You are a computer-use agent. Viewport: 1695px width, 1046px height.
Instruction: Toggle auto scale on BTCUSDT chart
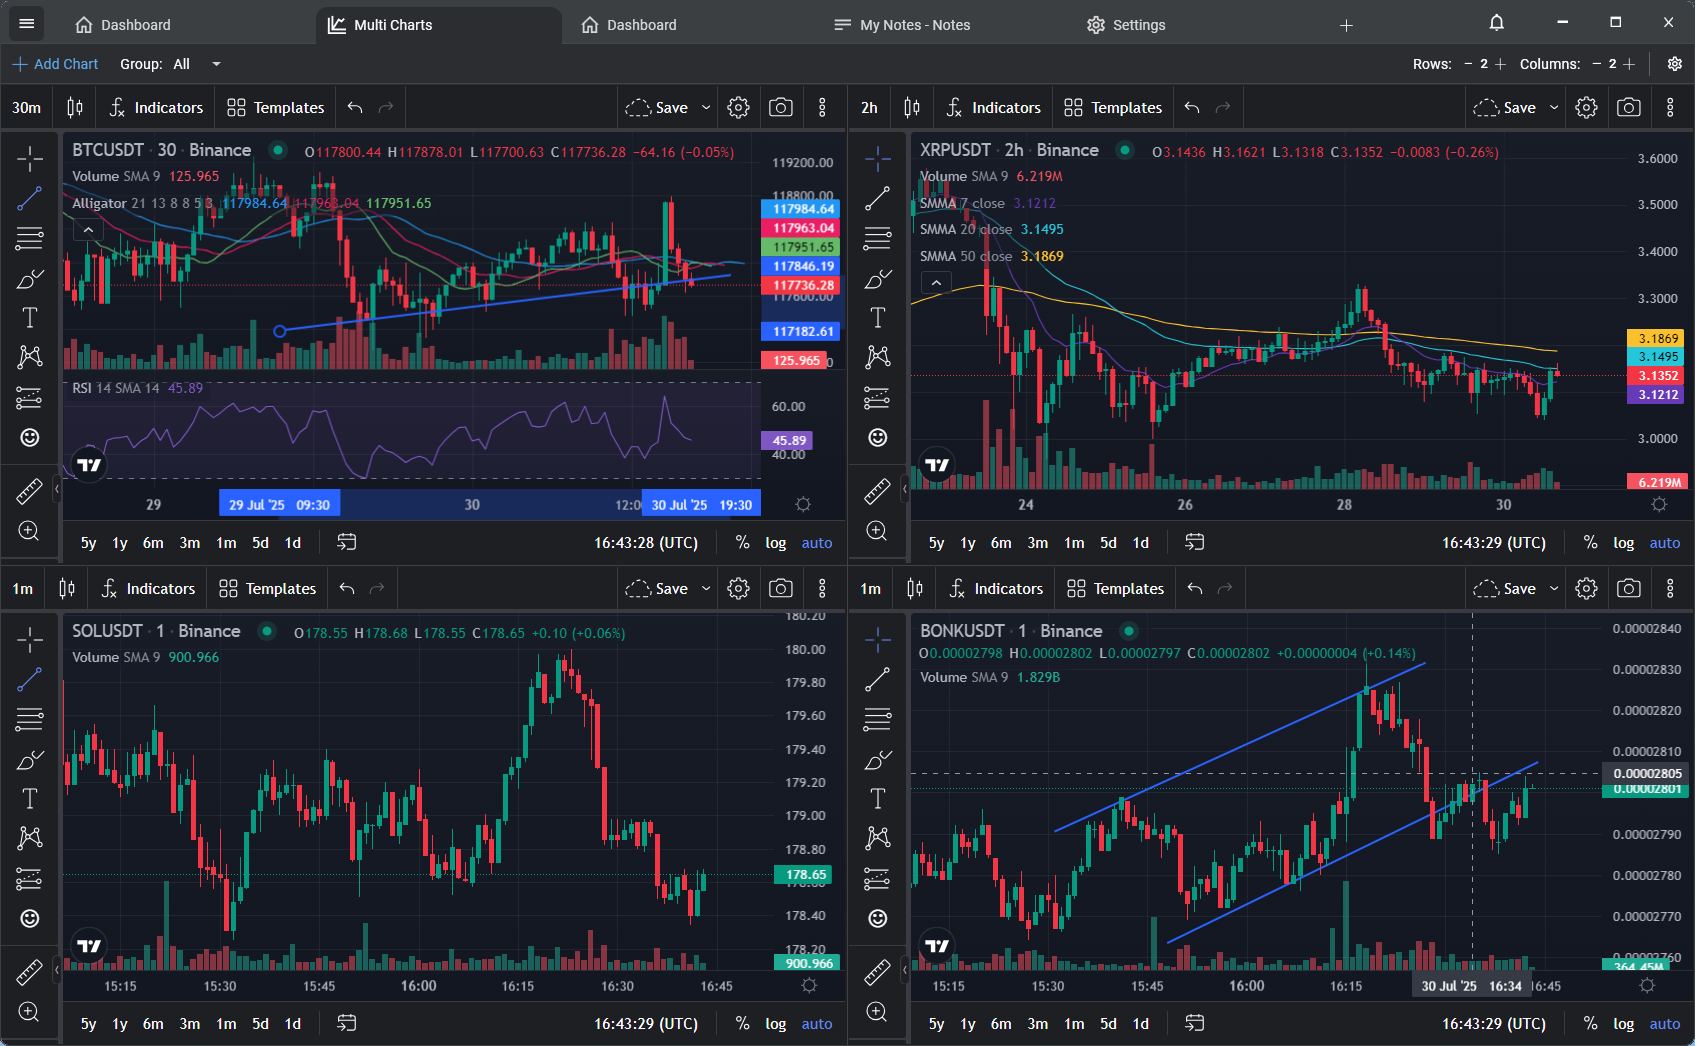coord(817,542)
